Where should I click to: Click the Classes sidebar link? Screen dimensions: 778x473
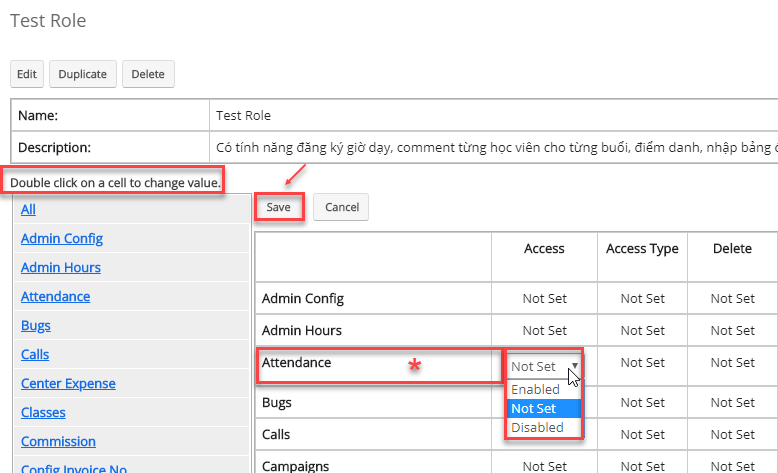[43, 412]
